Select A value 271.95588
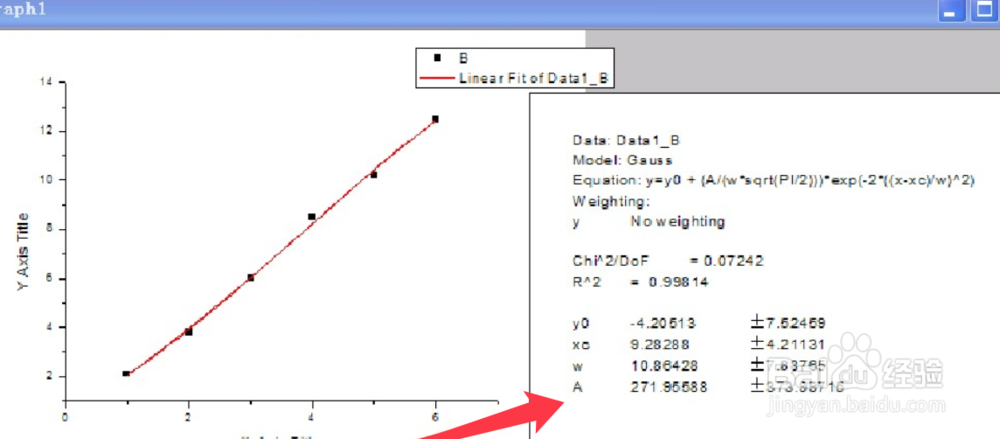1000x439 pixels. [668, 387]
